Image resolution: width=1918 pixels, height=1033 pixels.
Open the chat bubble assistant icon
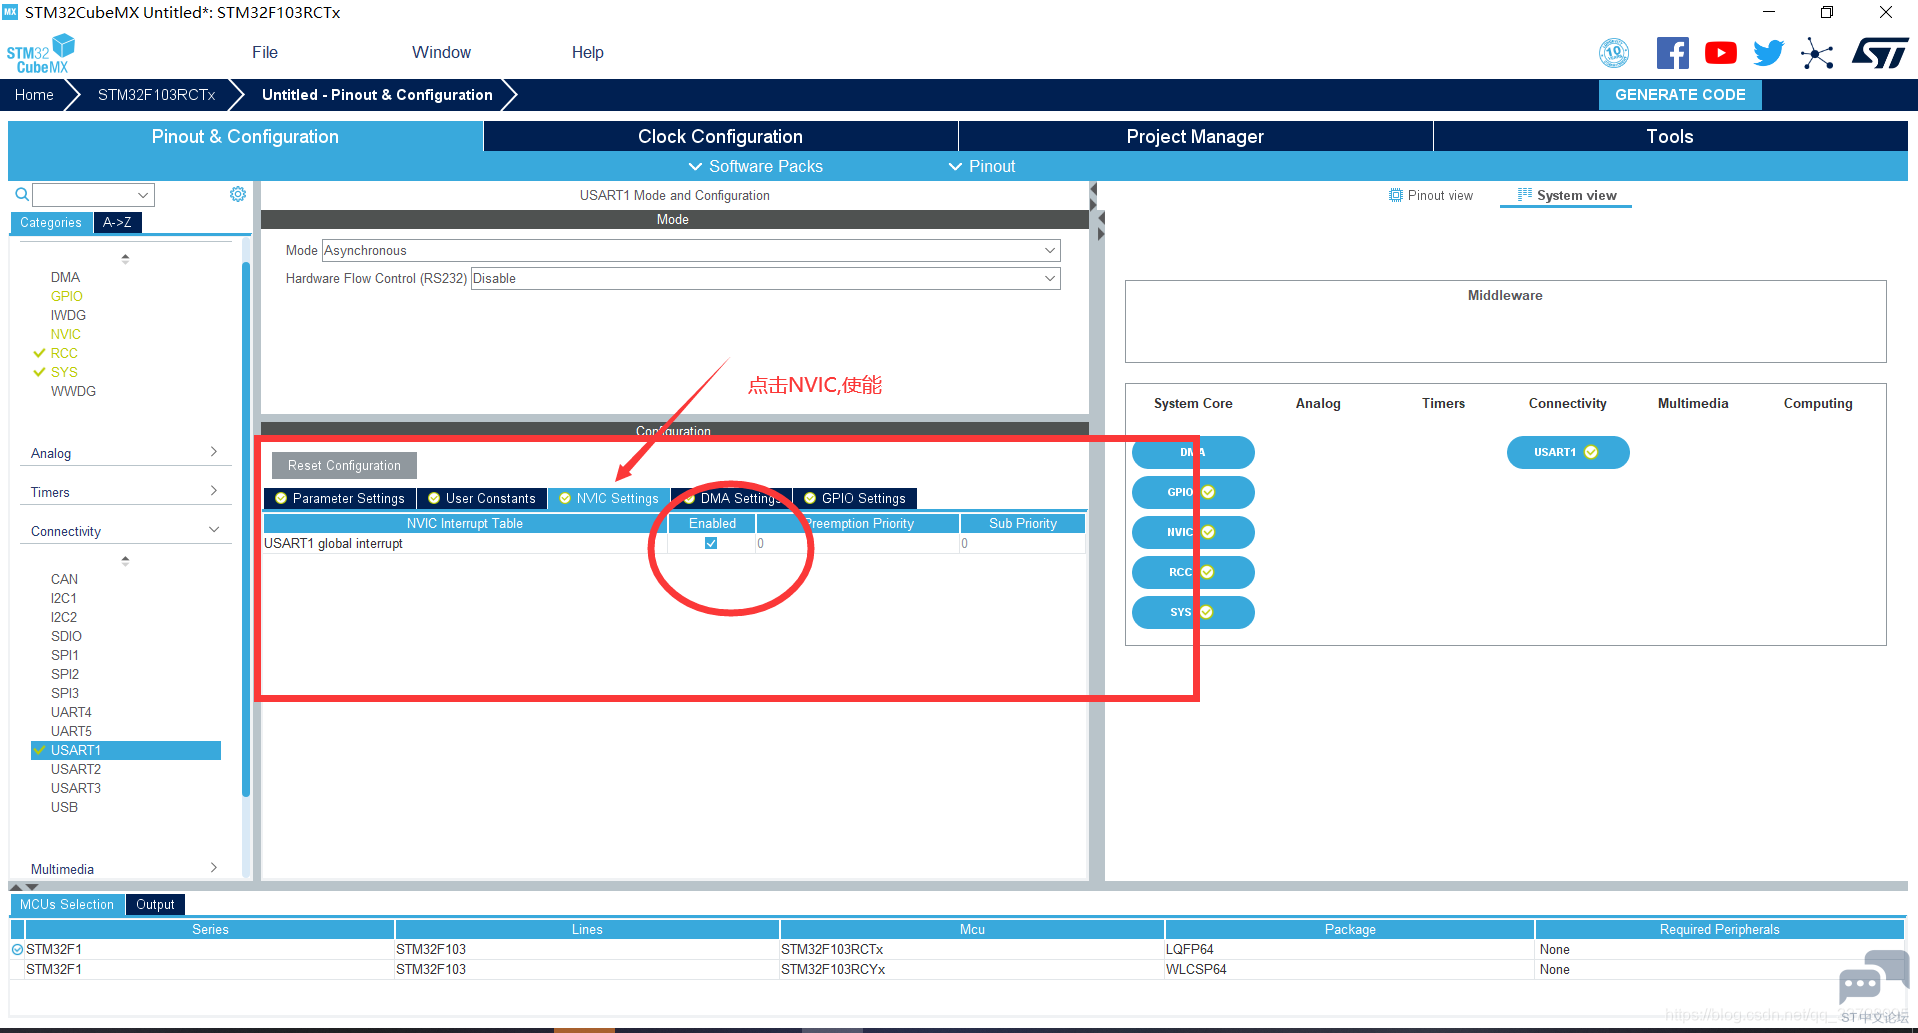pos(1873,978)
